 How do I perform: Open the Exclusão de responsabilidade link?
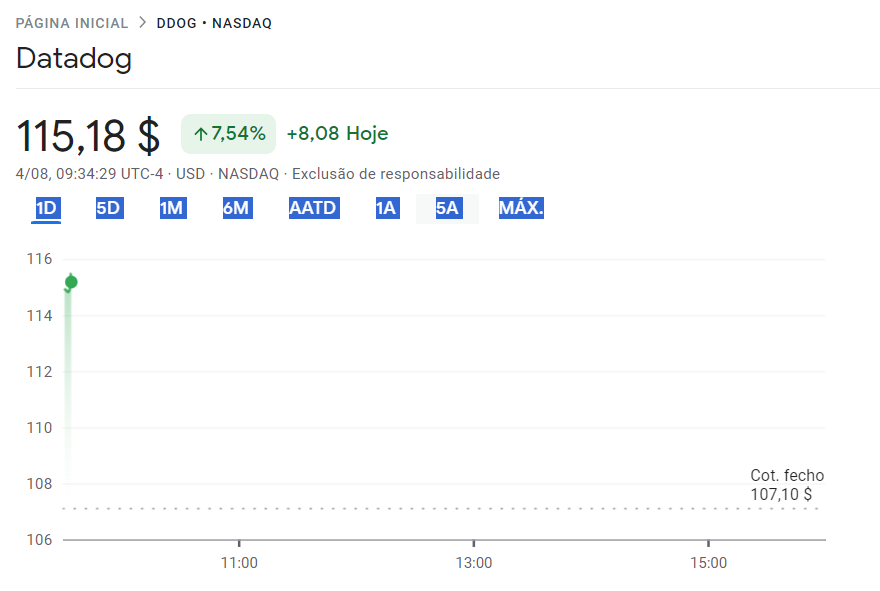[x=396, y=174]
